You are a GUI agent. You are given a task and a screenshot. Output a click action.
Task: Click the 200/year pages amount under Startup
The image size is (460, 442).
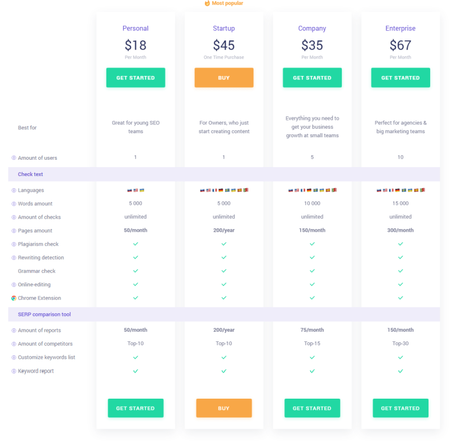(x=224, y=230)
